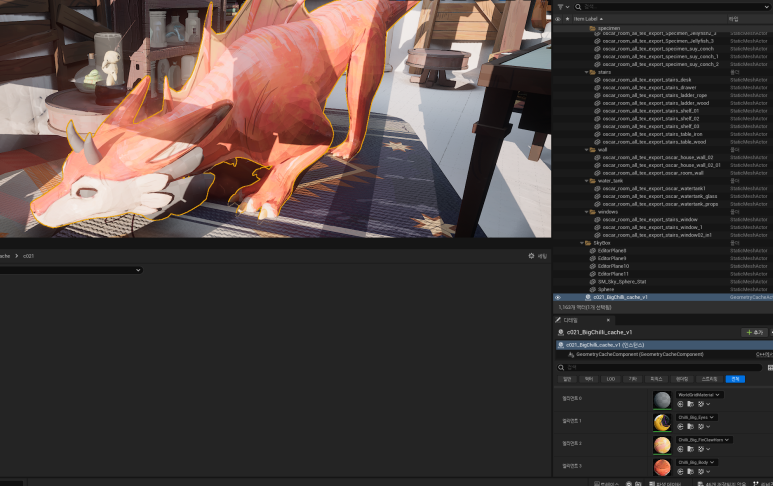Screen dimensions: 773x486
Task: Click the pinned star column header
Action: click(x=567, y=19)
